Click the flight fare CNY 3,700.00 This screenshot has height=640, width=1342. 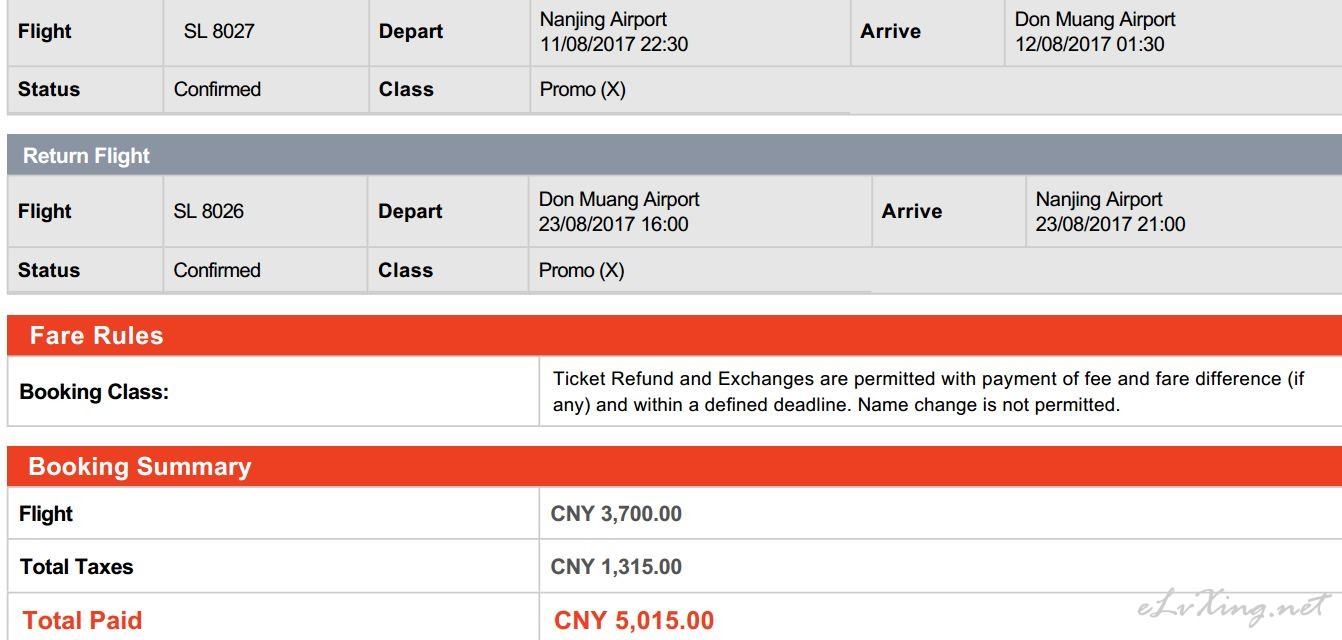tap(616, 514)
